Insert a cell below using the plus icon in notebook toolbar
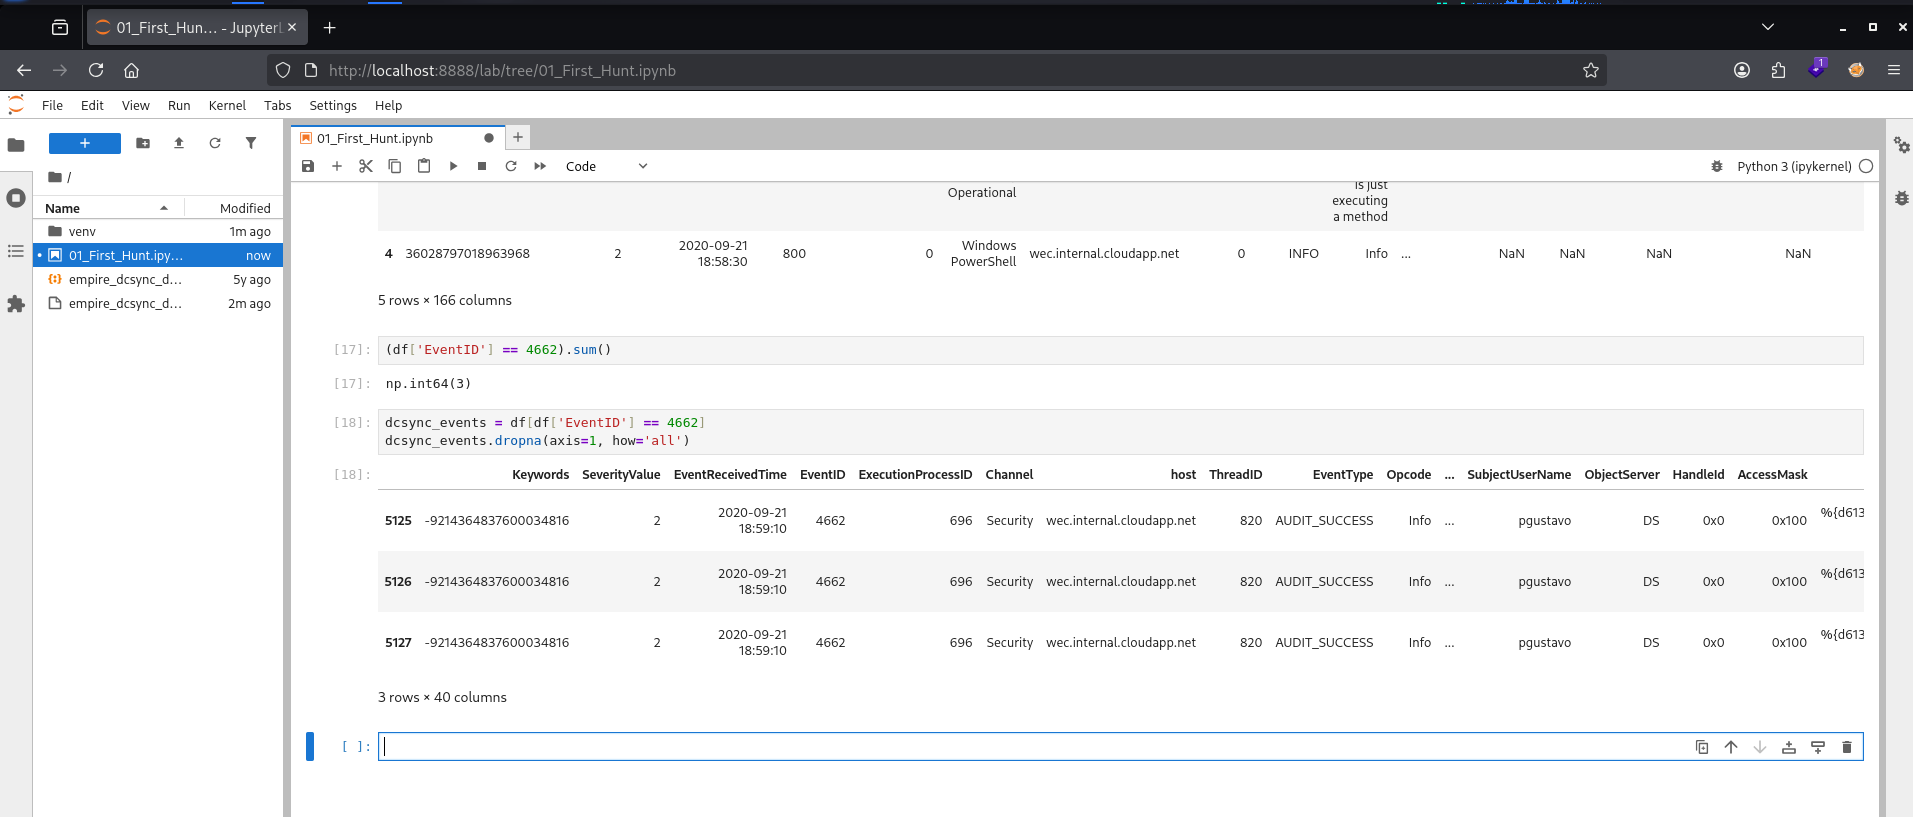1913x817 pixels. click(337, 166)
